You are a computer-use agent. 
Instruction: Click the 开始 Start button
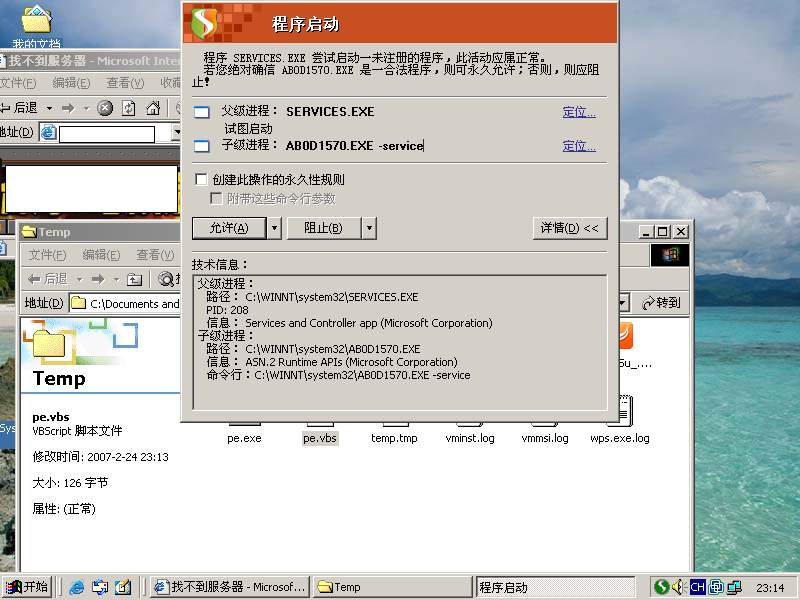point(27,587)
